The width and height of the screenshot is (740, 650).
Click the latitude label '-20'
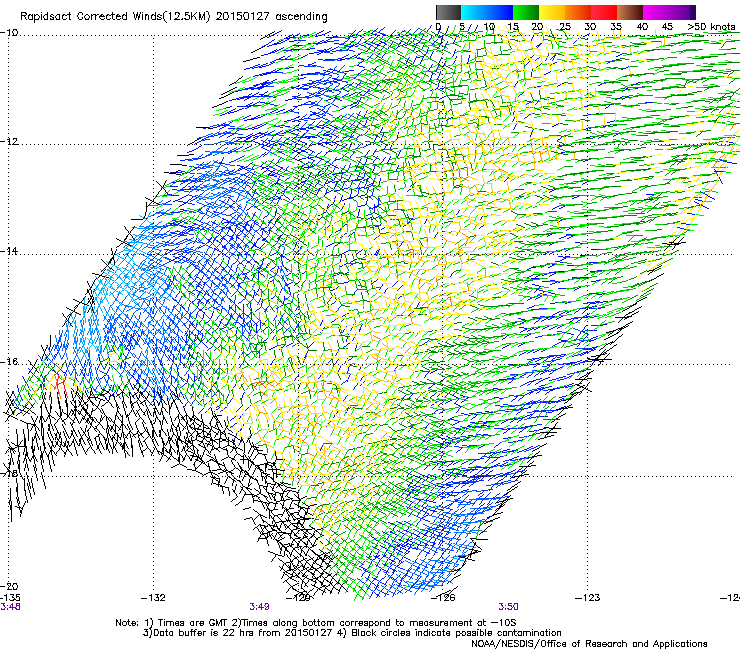pos(9,586)
